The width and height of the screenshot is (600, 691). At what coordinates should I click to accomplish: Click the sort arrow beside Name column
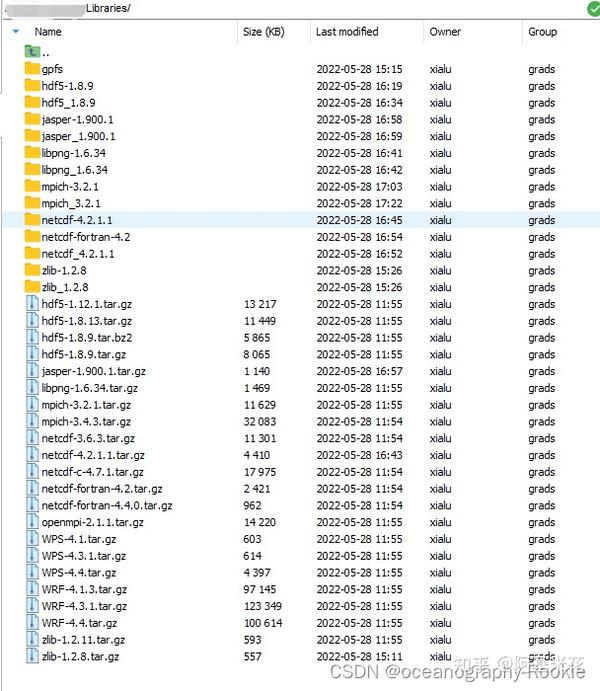click(16, 32)
